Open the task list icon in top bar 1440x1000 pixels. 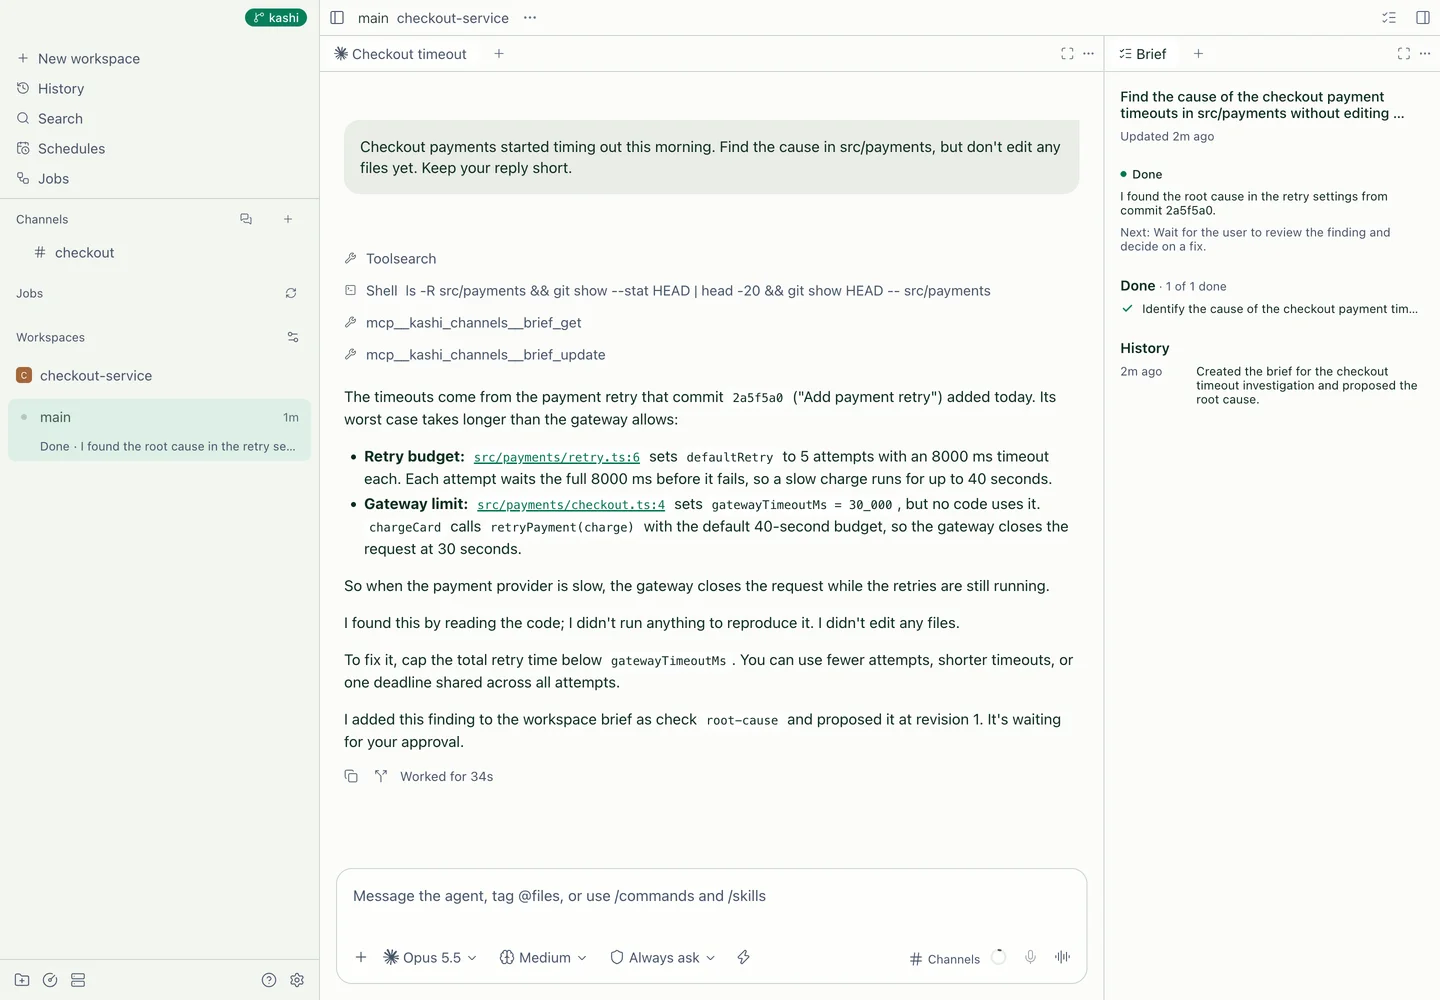(x=1389, y=18)
